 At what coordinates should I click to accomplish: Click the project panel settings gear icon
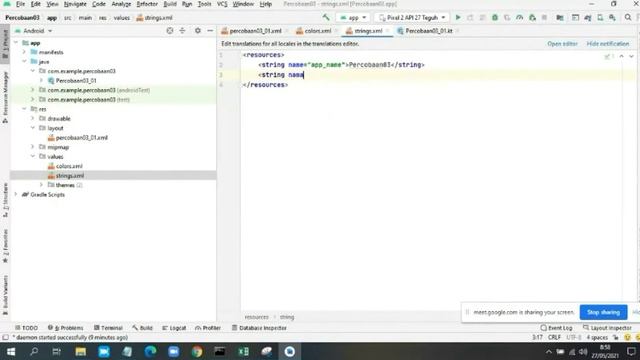(x=198, y=31)
